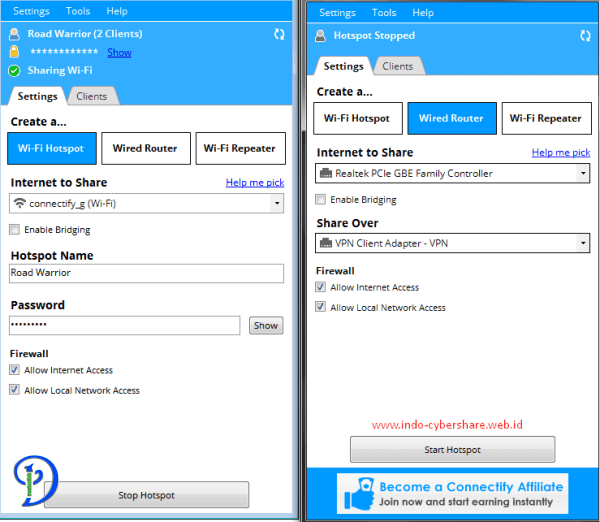Screen dimensions: 600x522
Task: Click Hotspot Name field with Road Warrior
Action: (x=147, y=273)
